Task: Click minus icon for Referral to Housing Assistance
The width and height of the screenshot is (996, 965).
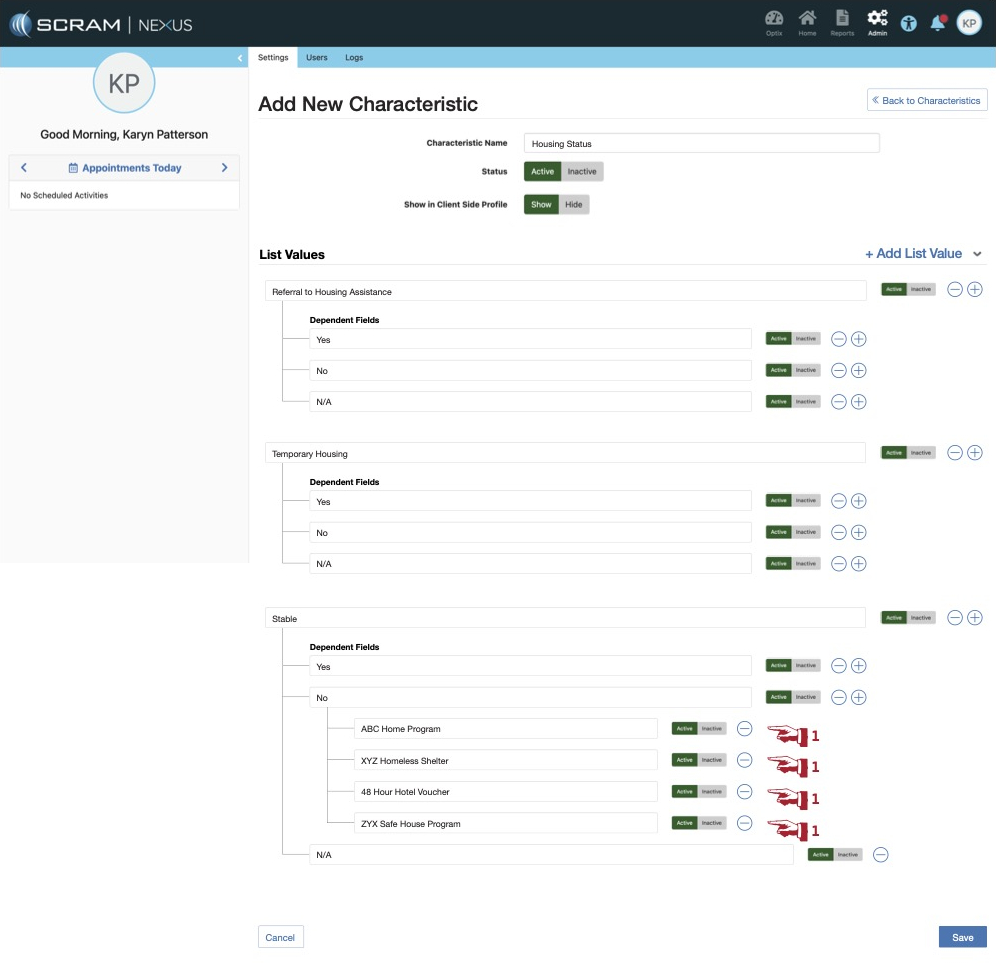Action: (x=955, y=289)
